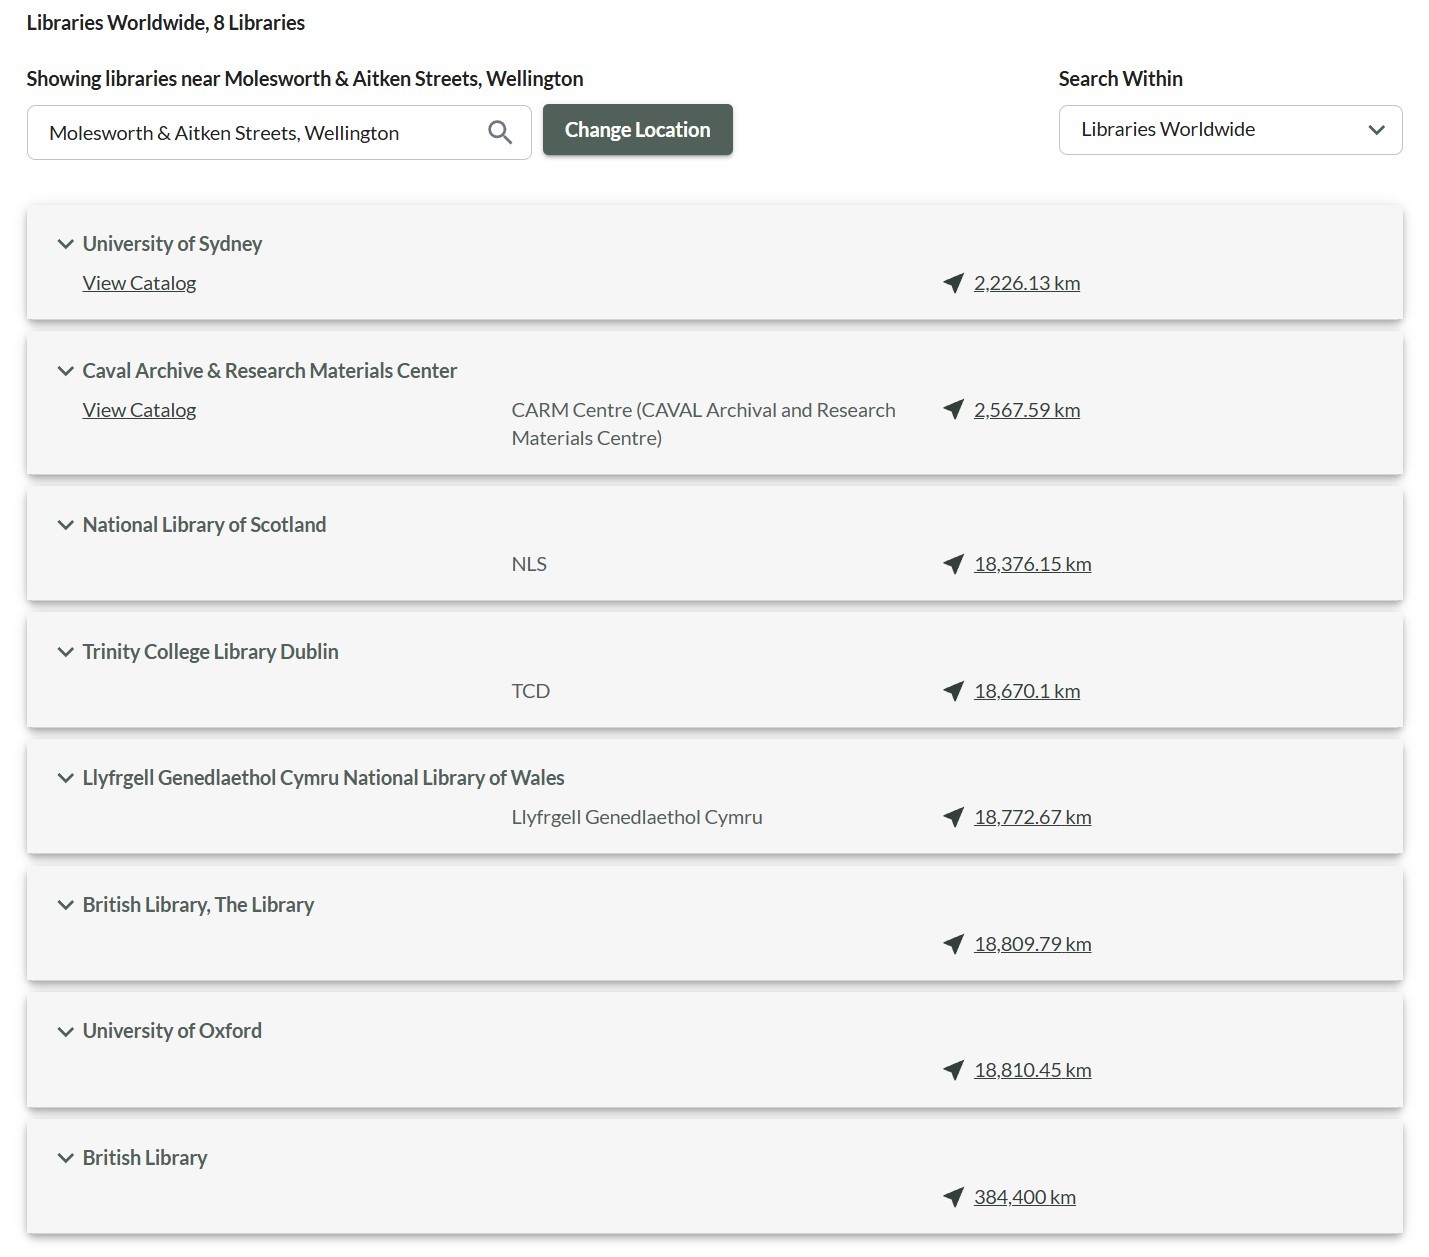Select the University of Sydney title
This screenshot has width=1429, height=1257.
pos(172,244)
